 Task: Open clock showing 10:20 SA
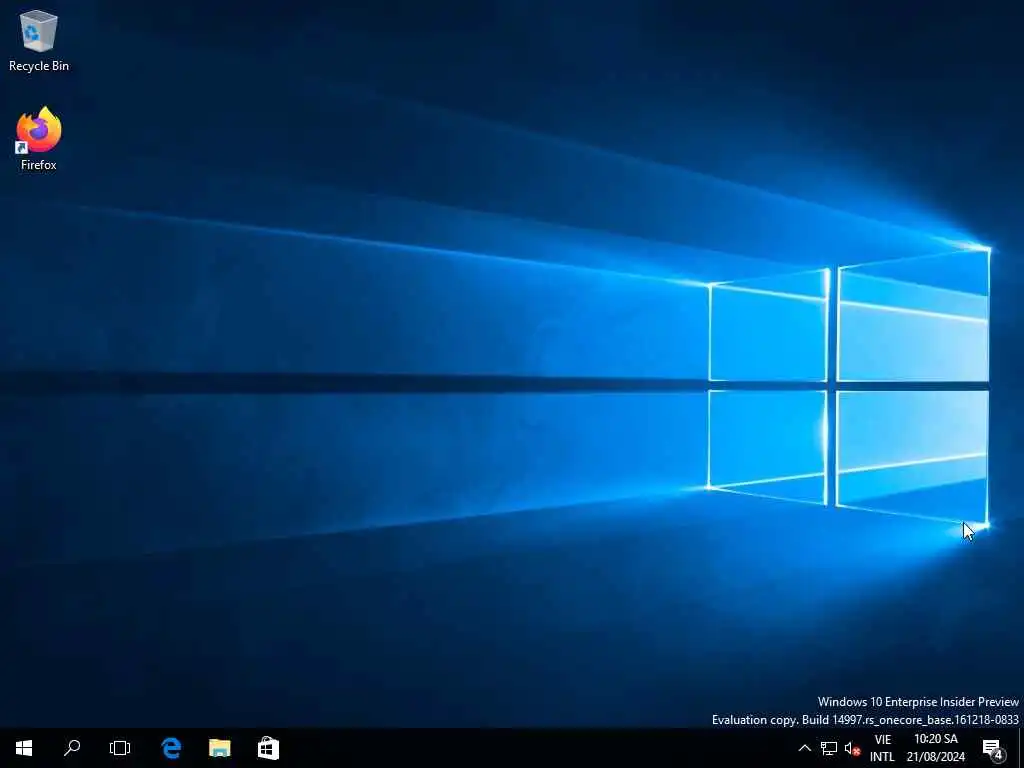(936, 748)
